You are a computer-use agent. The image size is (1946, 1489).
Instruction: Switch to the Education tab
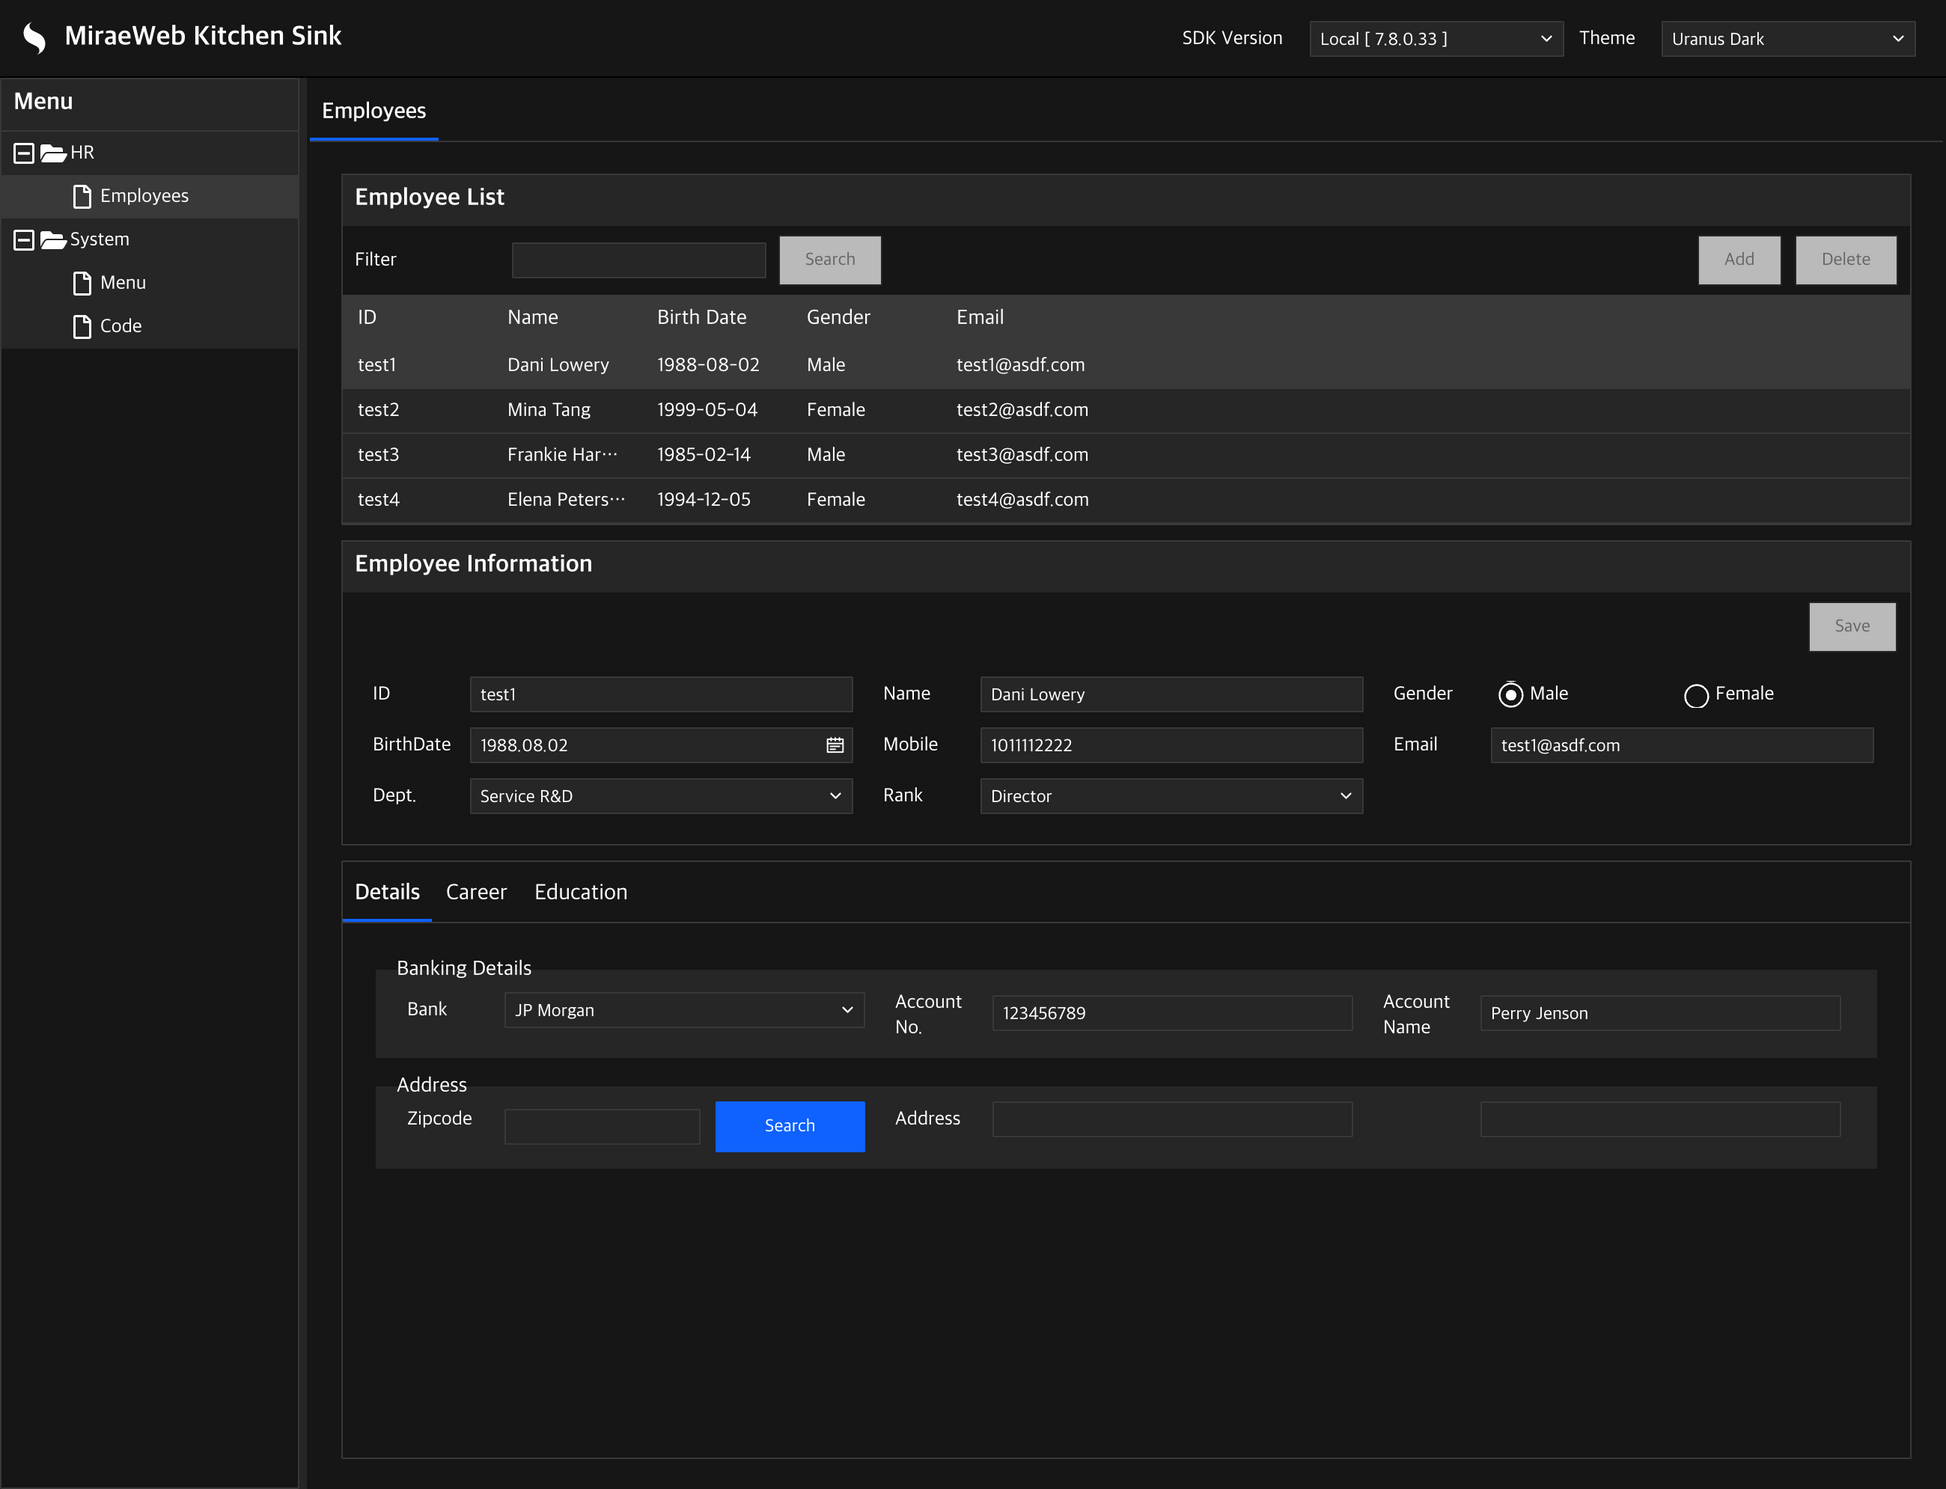(x=580, y=892)
